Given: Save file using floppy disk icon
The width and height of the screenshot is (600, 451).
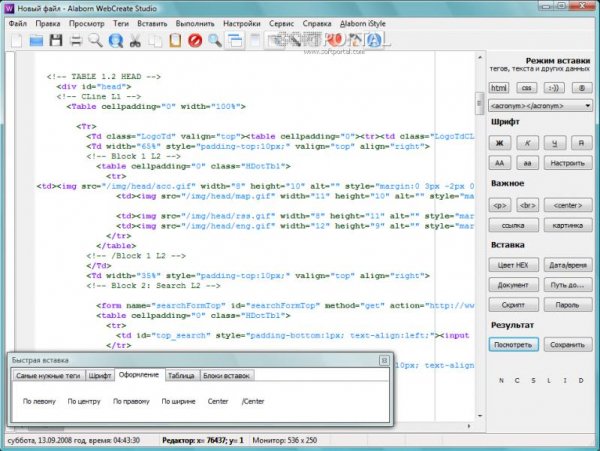Looking at the screenshot, I should pyautogui.click(x=56, y=40).
